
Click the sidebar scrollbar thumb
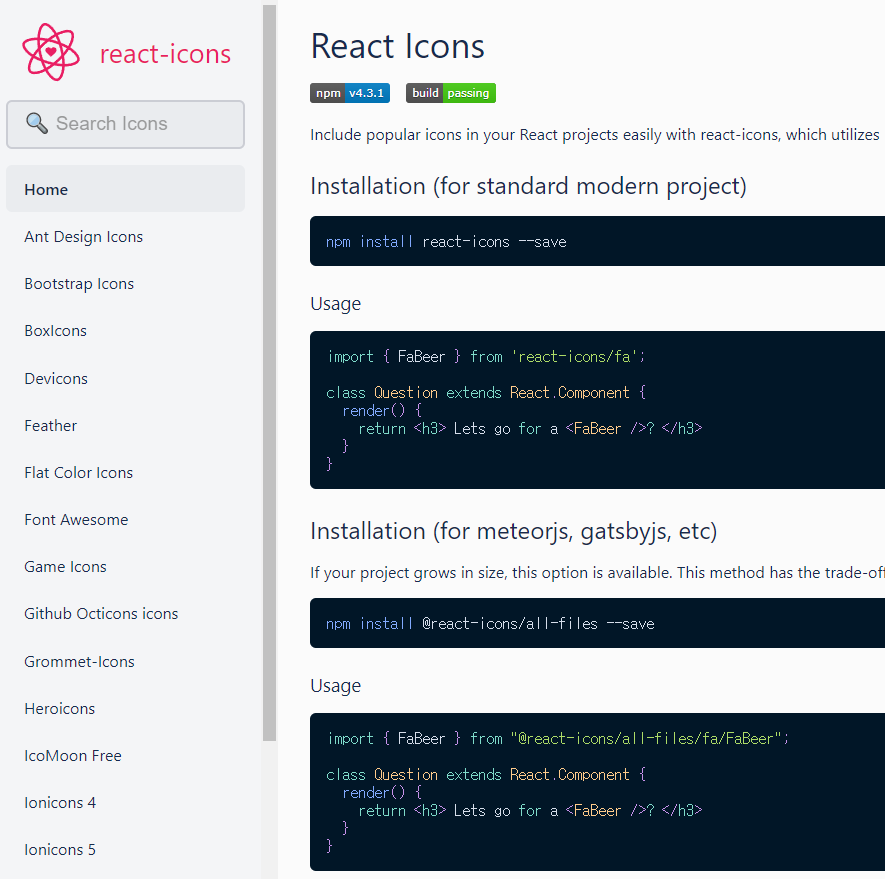(268, 370)
